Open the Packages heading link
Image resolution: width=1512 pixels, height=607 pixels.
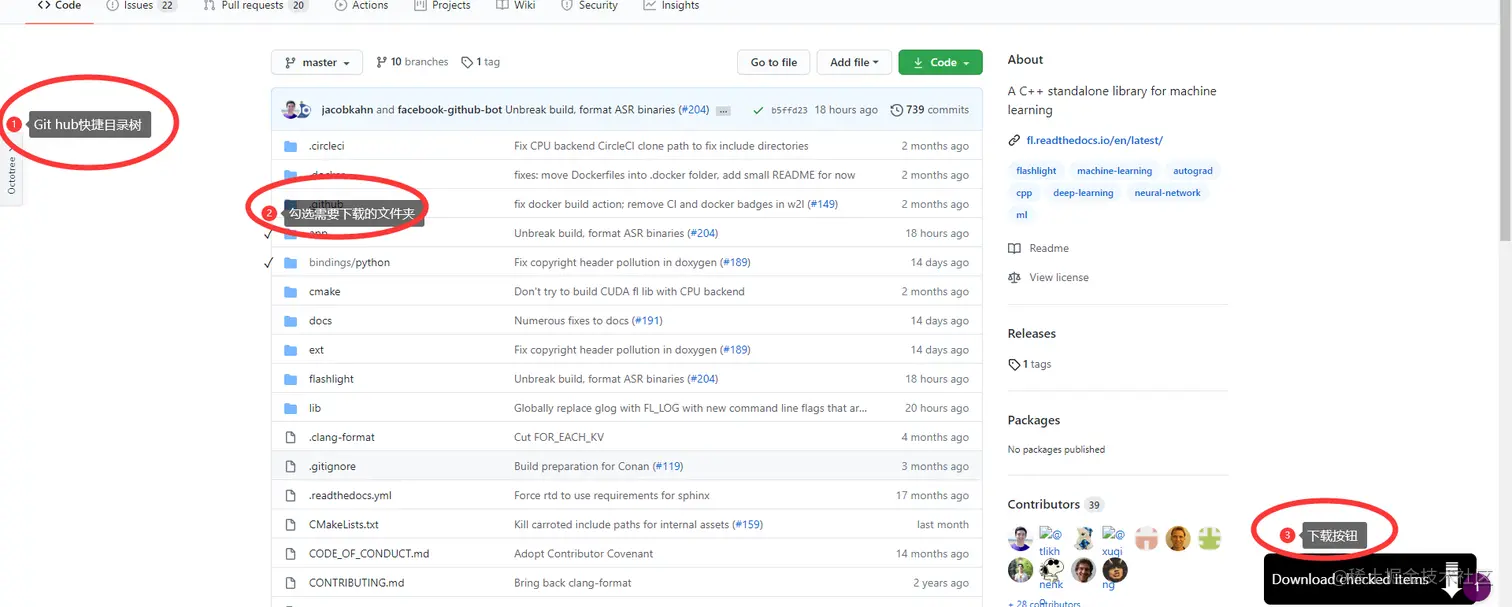(x=1034, y=420)
